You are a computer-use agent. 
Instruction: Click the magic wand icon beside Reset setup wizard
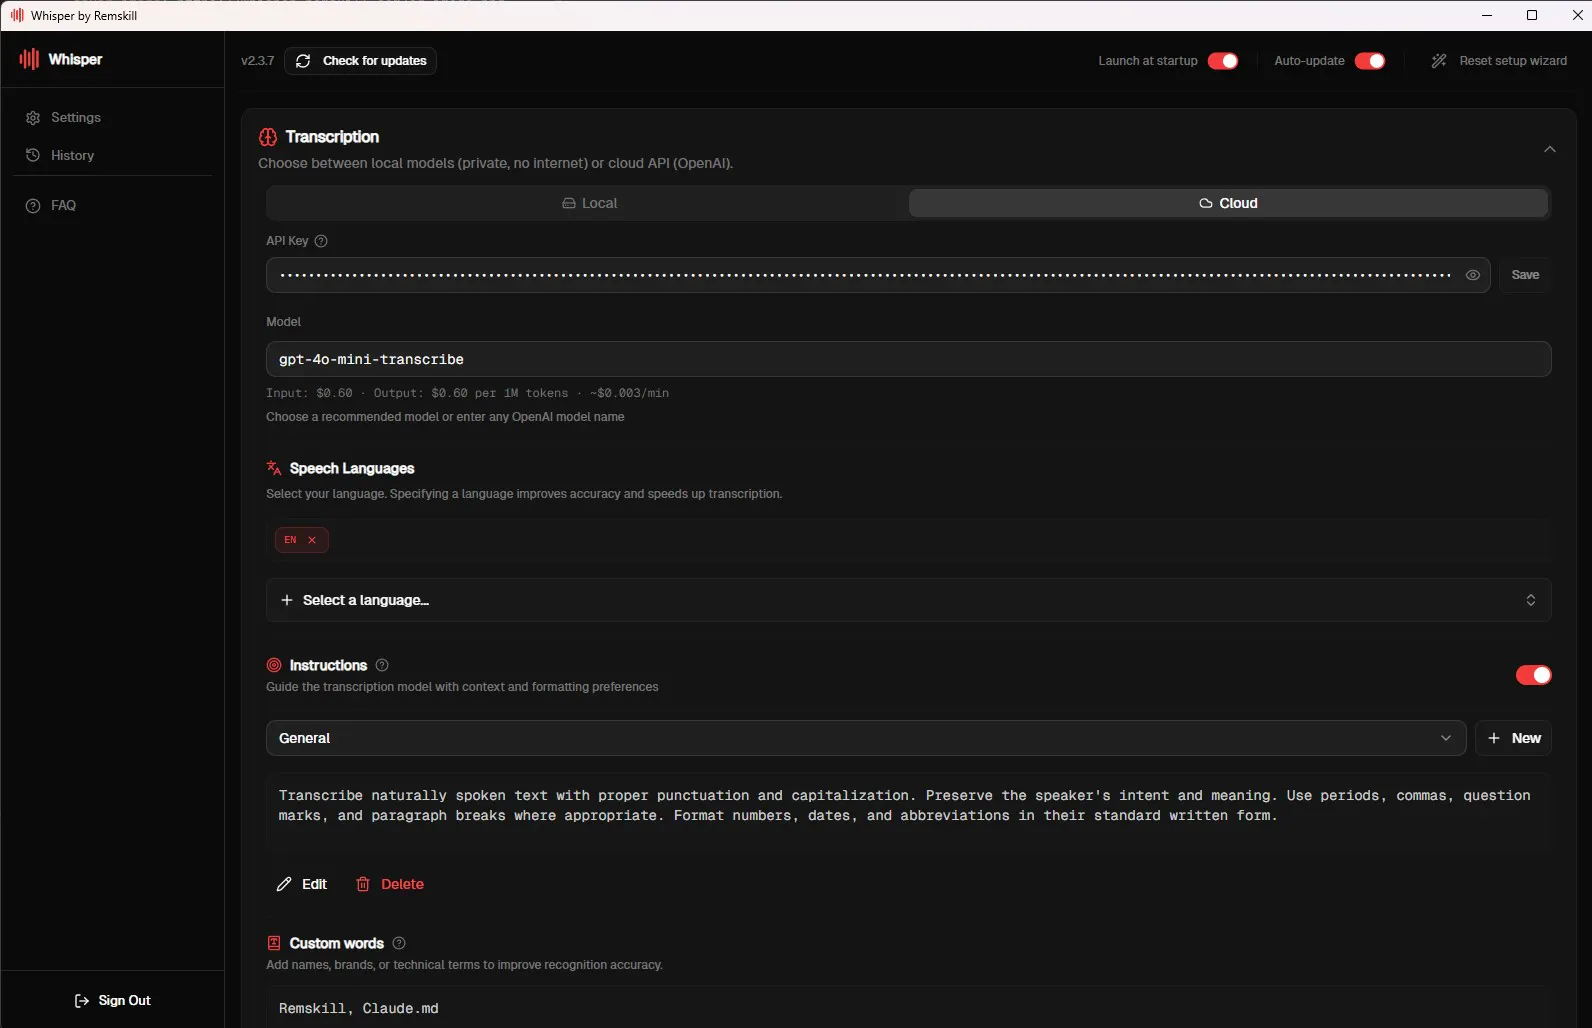click(1439, 61)
